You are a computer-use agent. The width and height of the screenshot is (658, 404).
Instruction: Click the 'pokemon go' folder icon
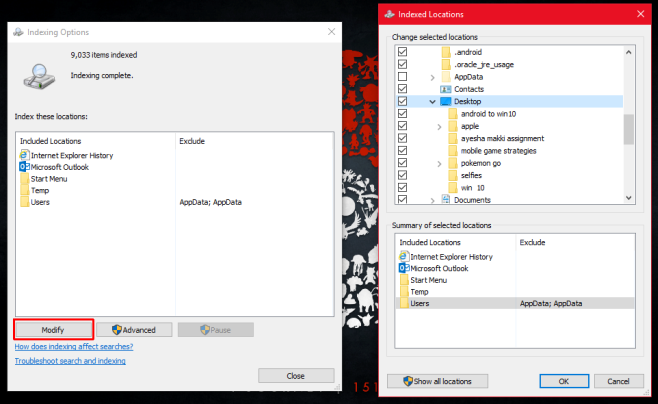(452, 163)
